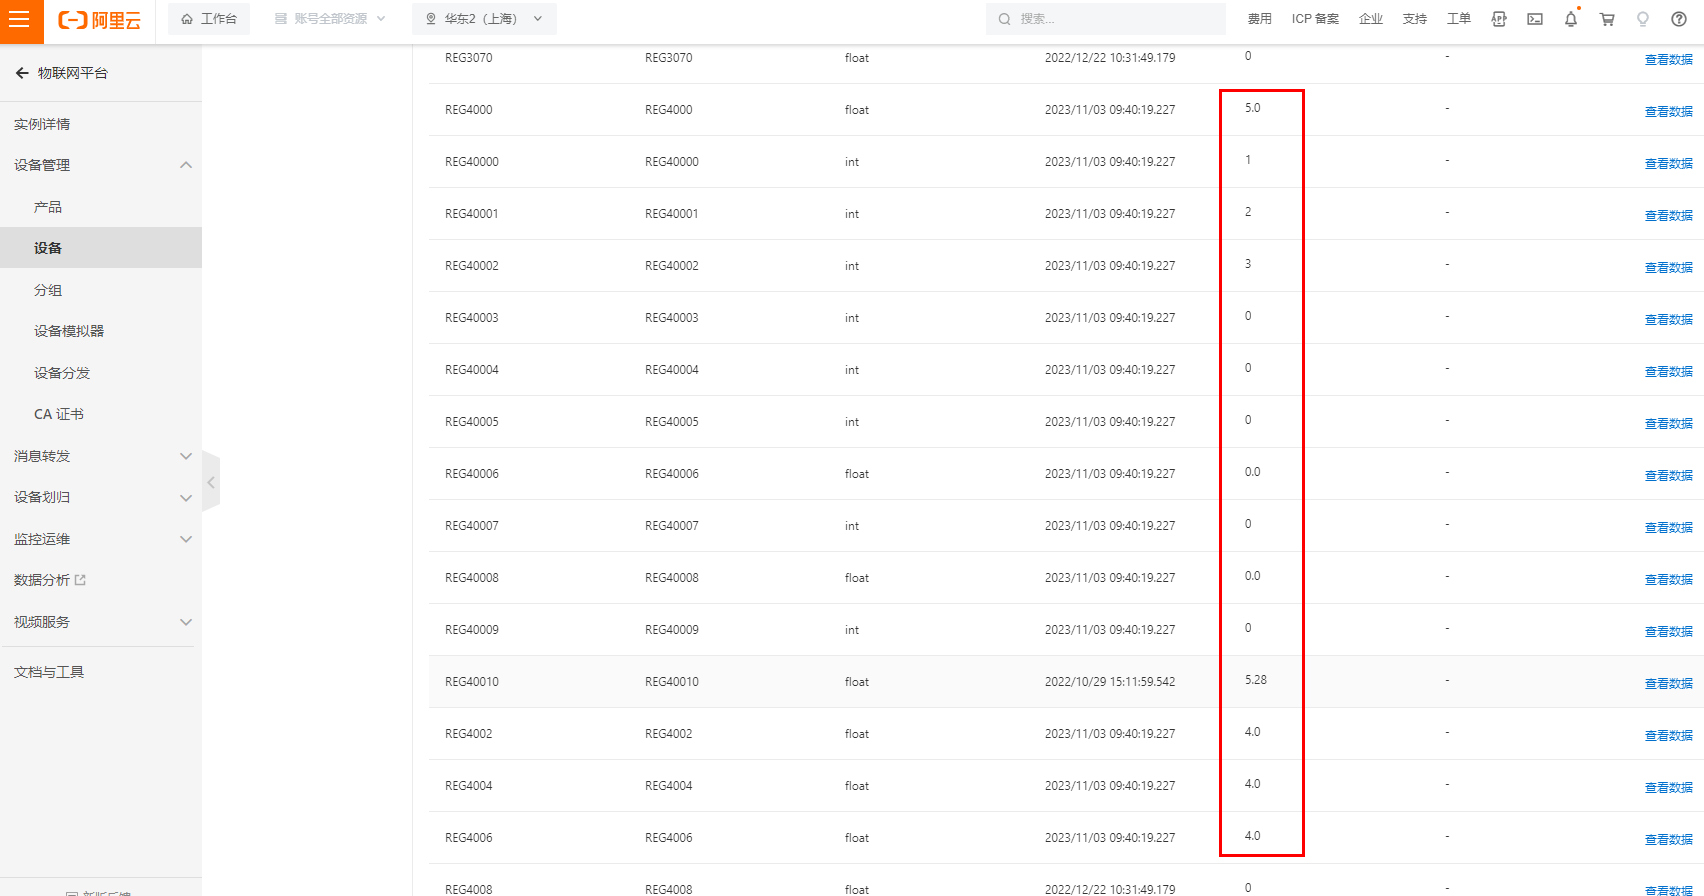Click the Alibaba Cloud logo
This screenshot has height=896, width=1704.
coord(99,20)
